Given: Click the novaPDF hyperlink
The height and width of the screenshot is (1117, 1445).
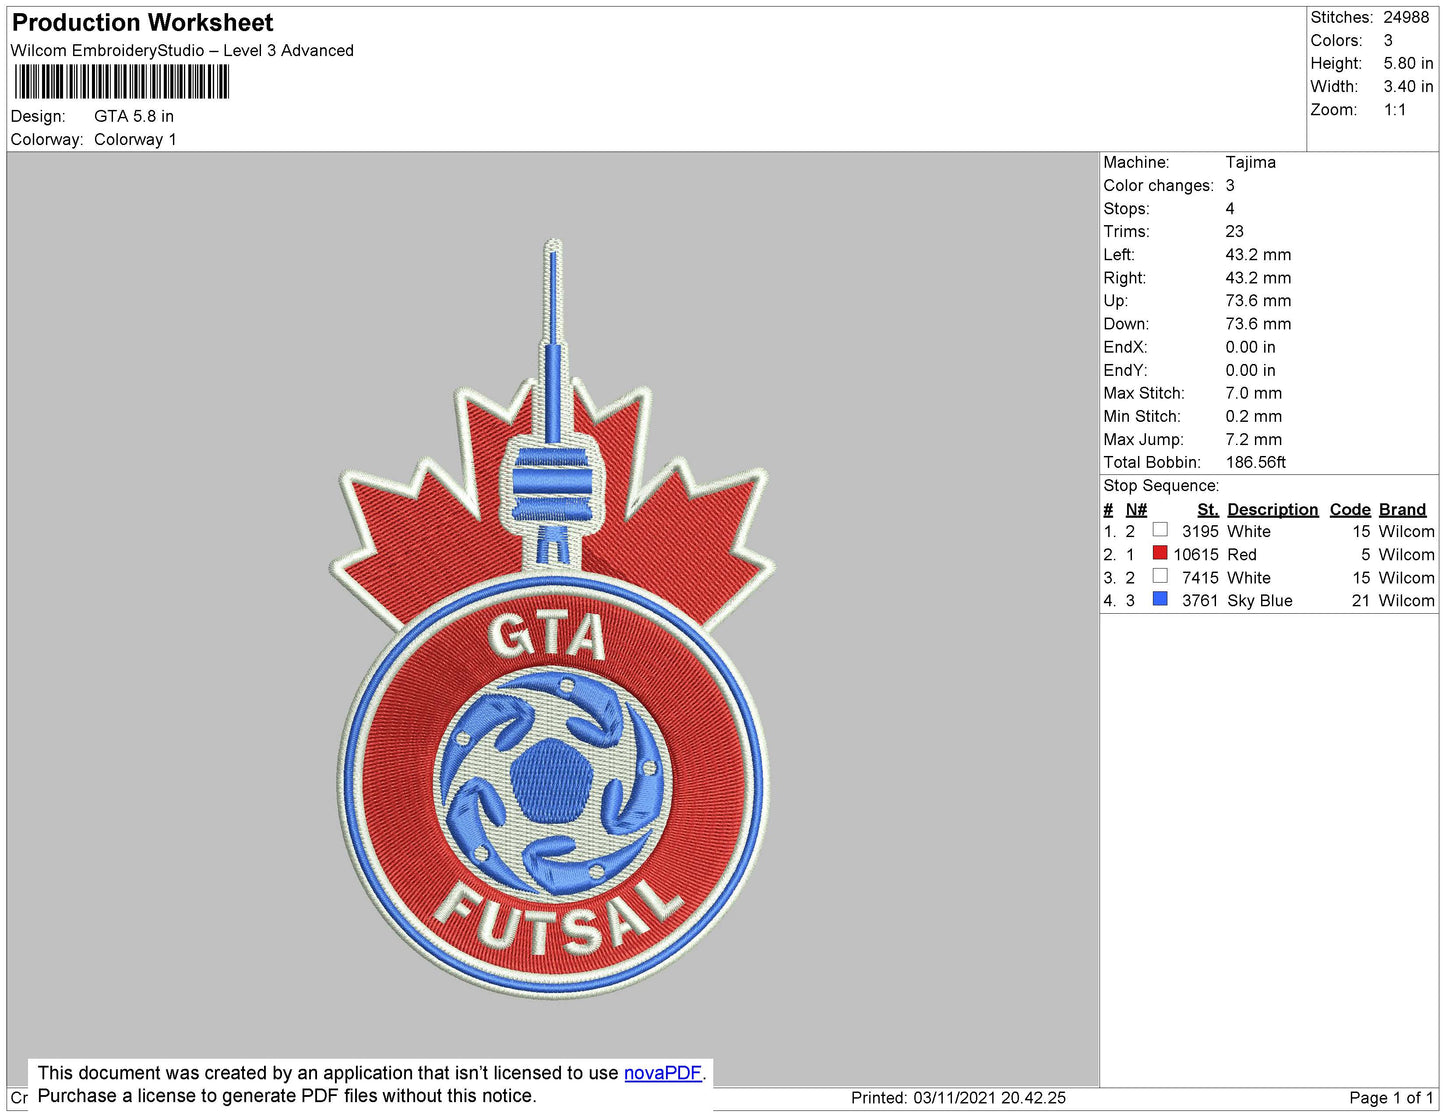Looking at the screenshot, I should 663,1073.
